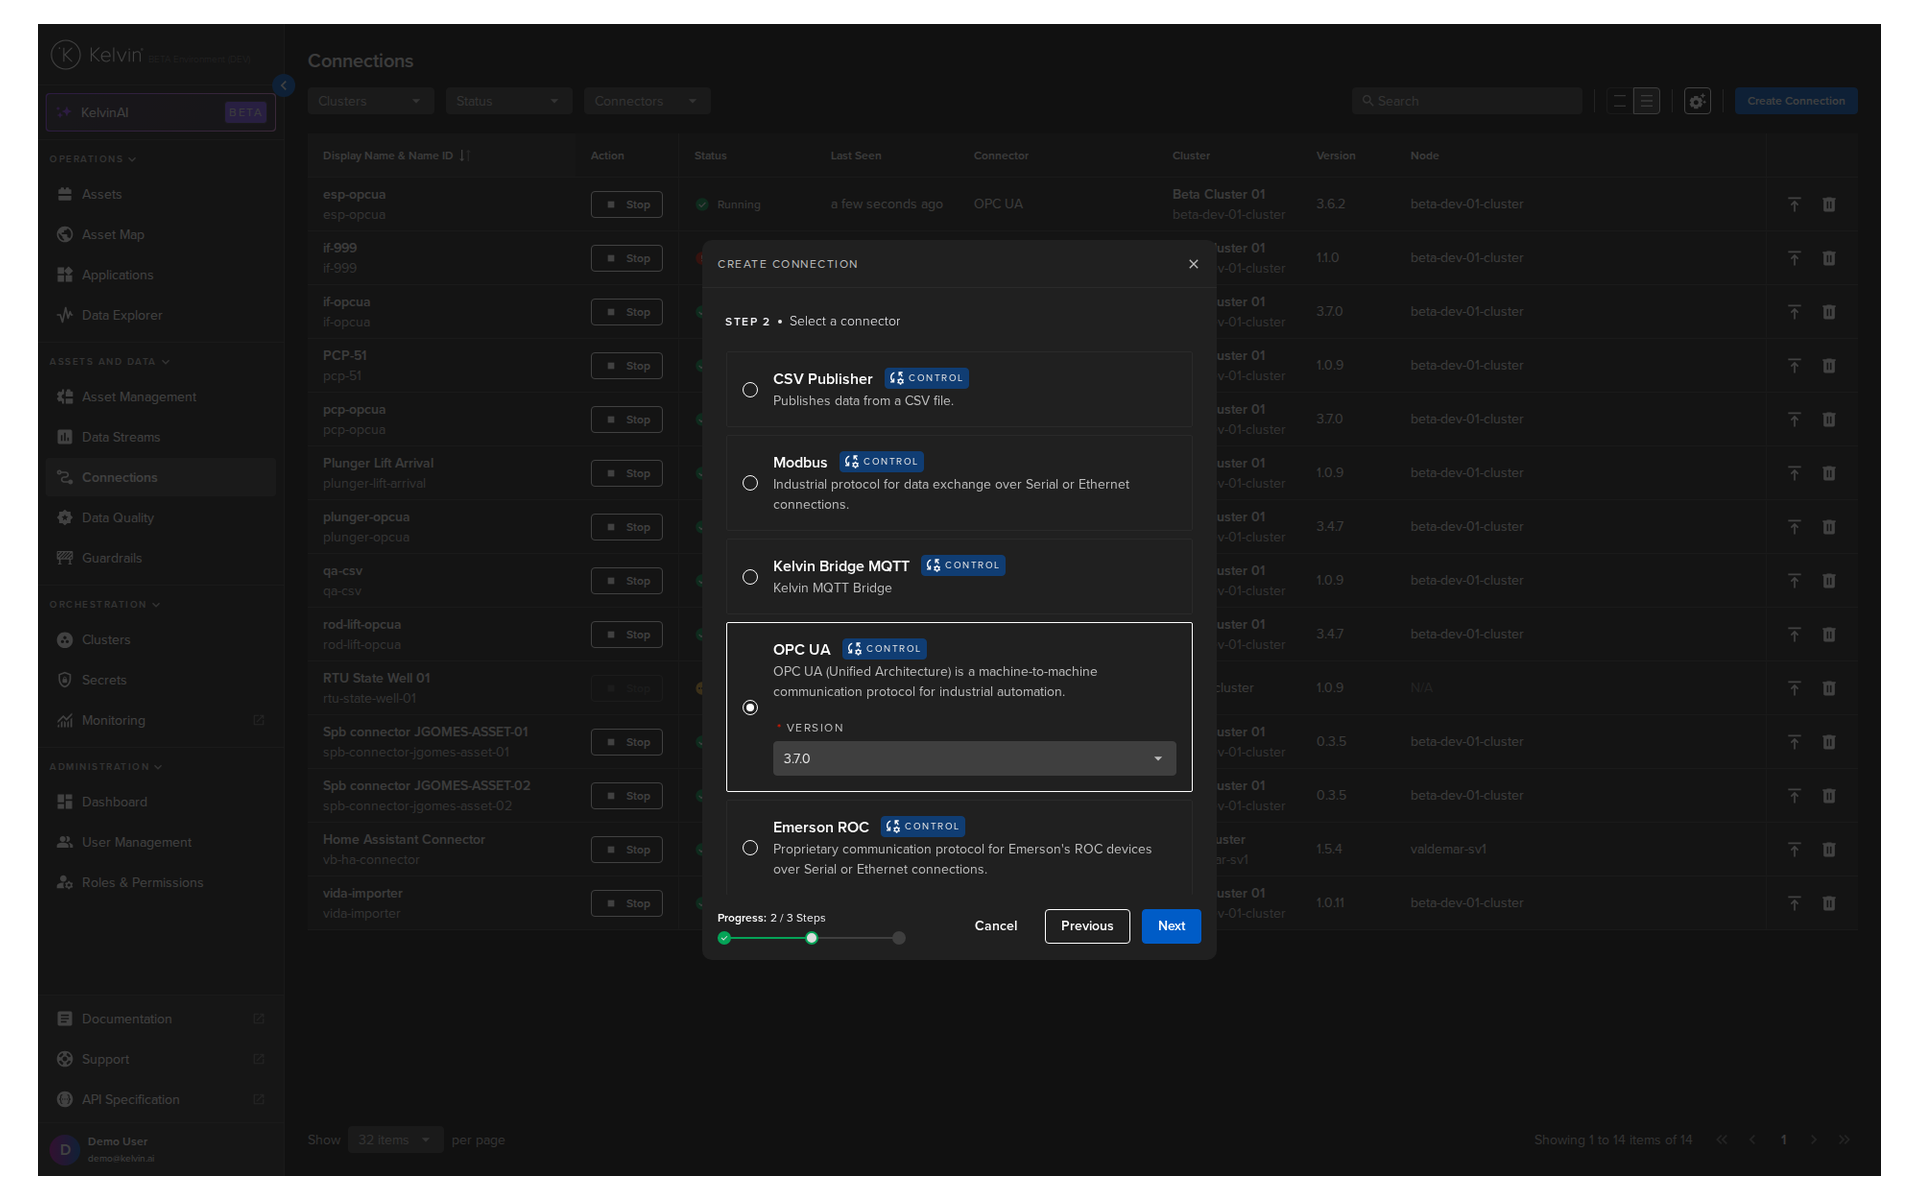1920x1200 pixels.
Task: Open the OPC UA version dropdown
Action: (973, 758)
